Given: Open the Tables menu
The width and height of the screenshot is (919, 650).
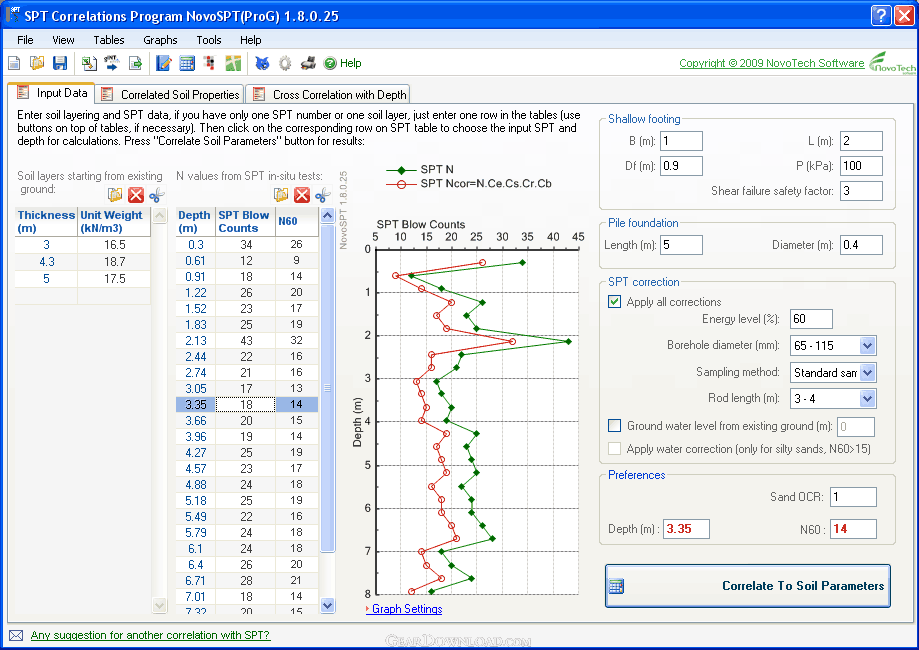Looking at the screenshot, I should tap(109, 40).
